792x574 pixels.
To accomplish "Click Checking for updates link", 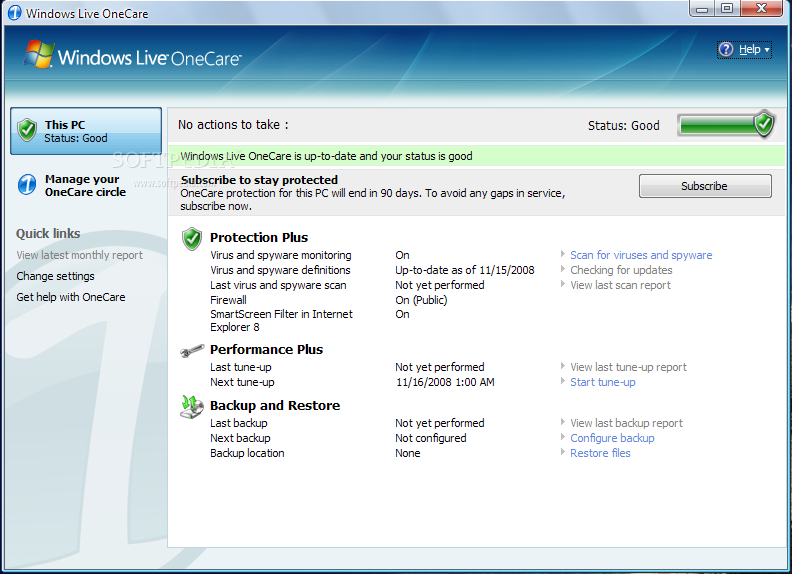I will pos(621,270).
